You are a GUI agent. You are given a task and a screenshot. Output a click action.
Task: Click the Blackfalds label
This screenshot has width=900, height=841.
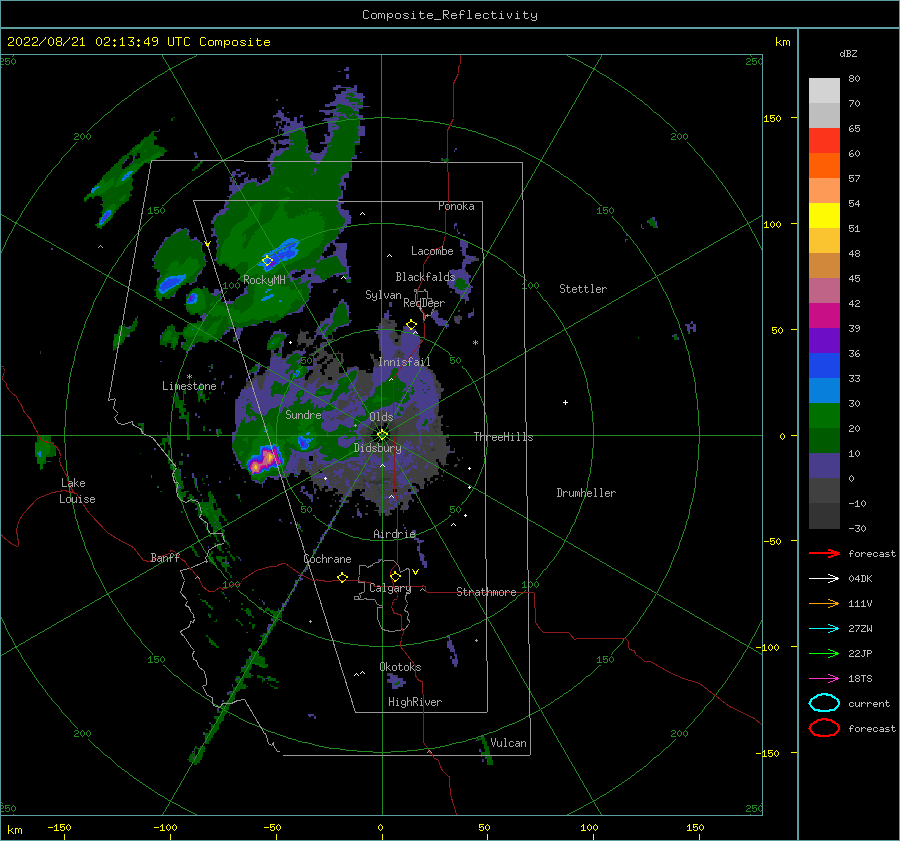tap(425, 277)
